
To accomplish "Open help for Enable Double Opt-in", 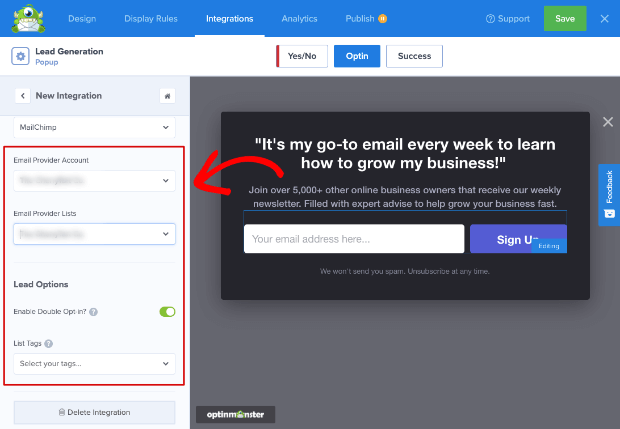I will point(93,312).
